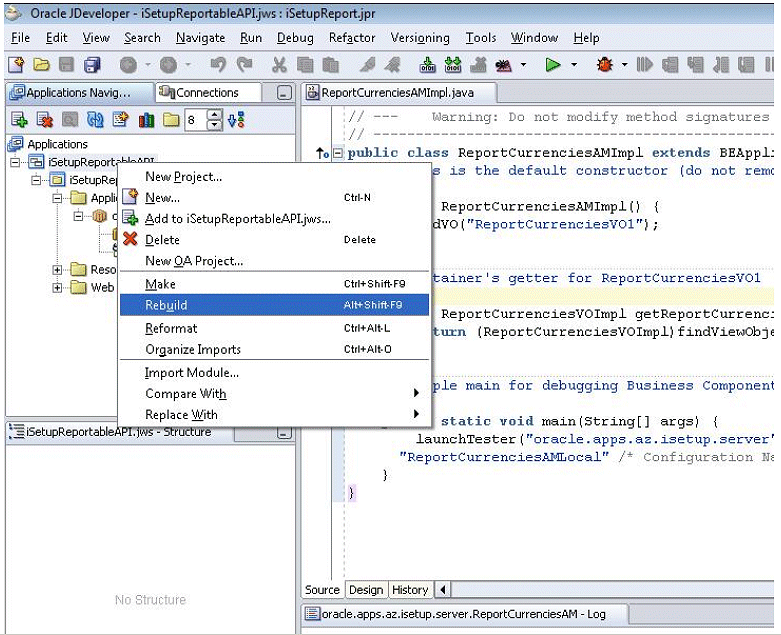
Task: Collapse the Application Sources folder node
Action: pyautogui.click(x=57, y=198)
